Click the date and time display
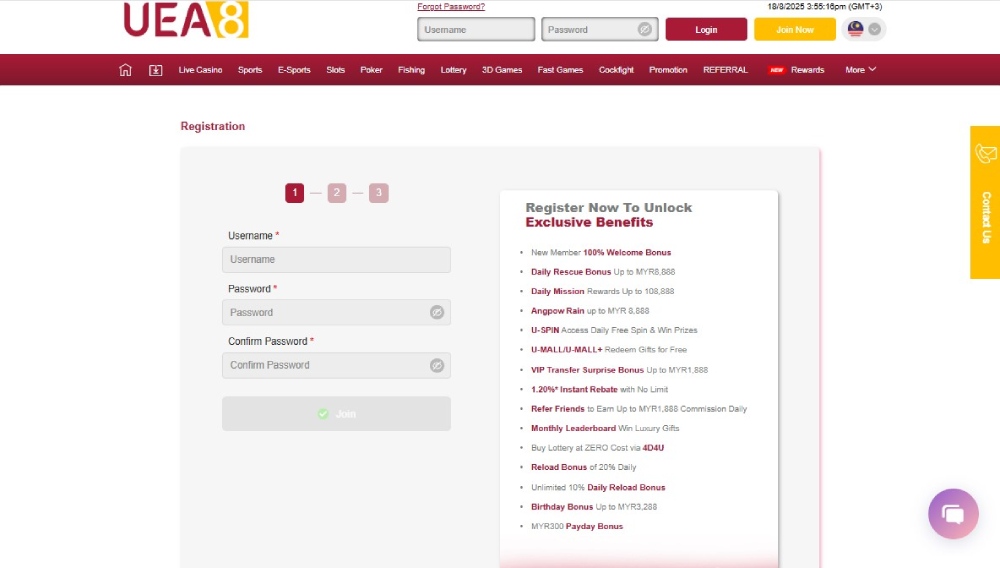Viewport: 1000px width, 568px height. [825, 6]
